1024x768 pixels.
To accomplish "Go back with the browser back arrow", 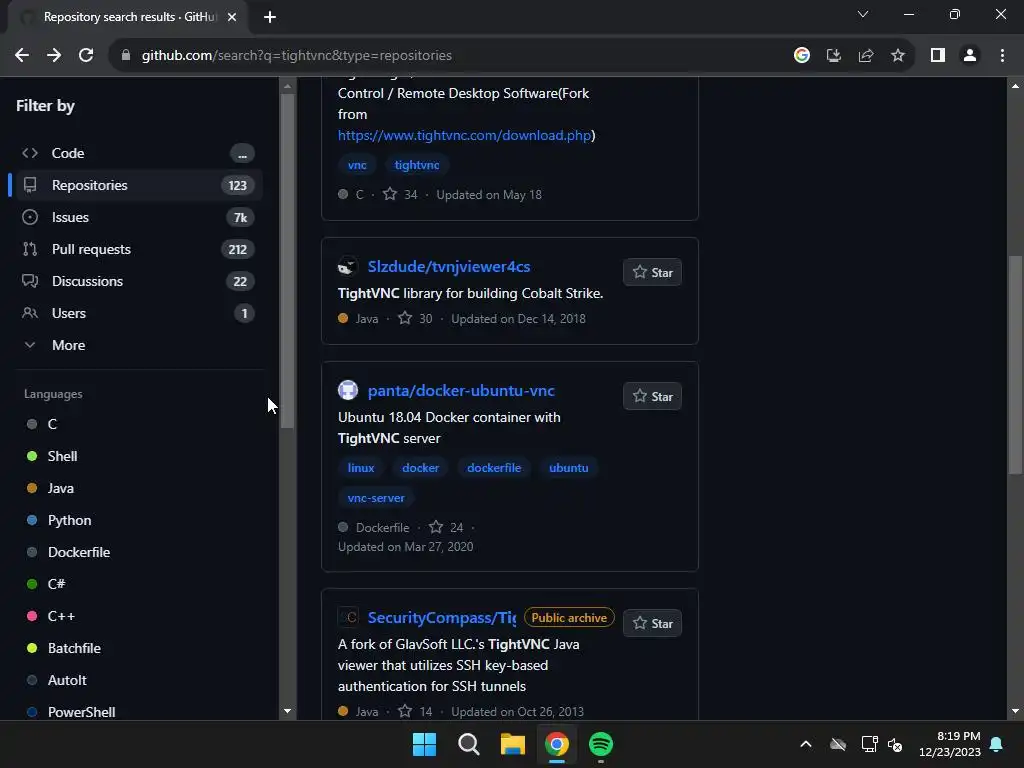I will (x=22, y=56).
